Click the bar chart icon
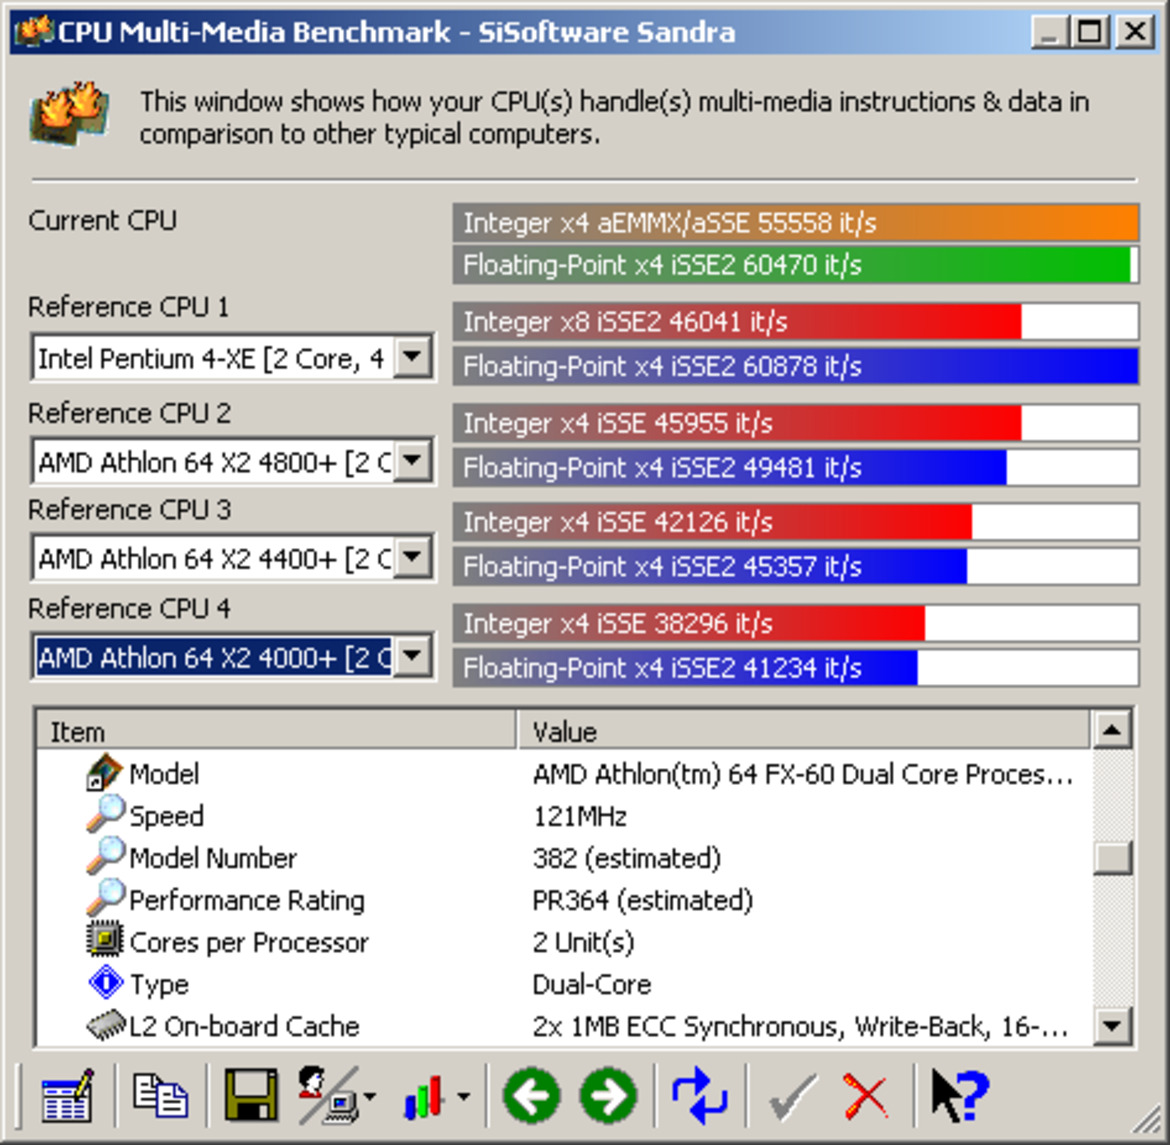 click(x=424, y=1097)
